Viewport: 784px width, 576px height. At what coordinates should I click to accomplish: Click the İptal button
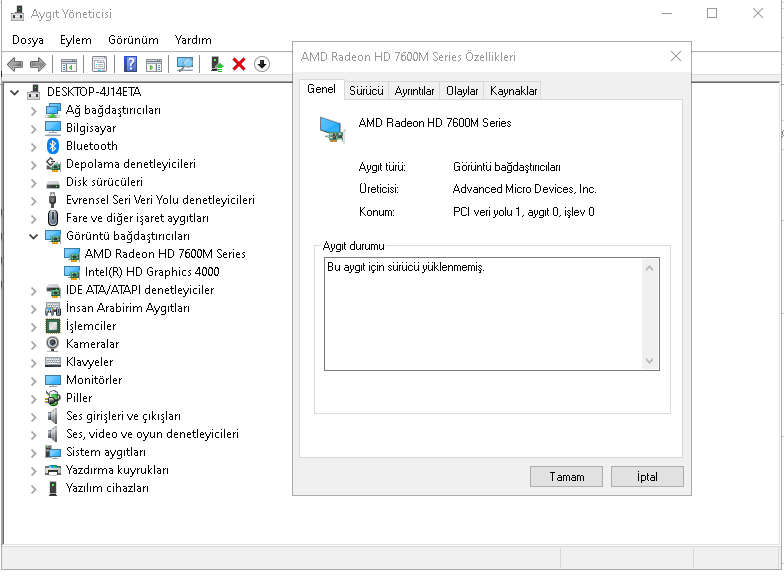[647, 476]
